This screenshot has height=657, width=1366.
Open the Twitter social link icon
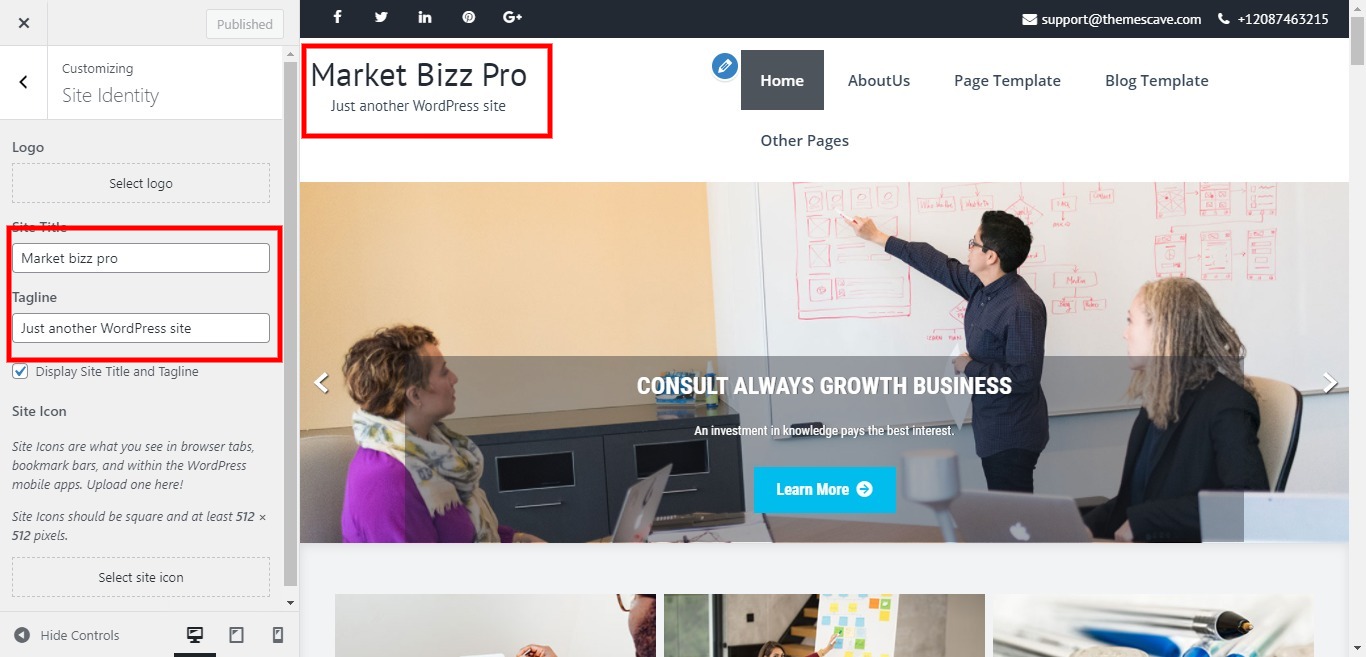(381, 18)
